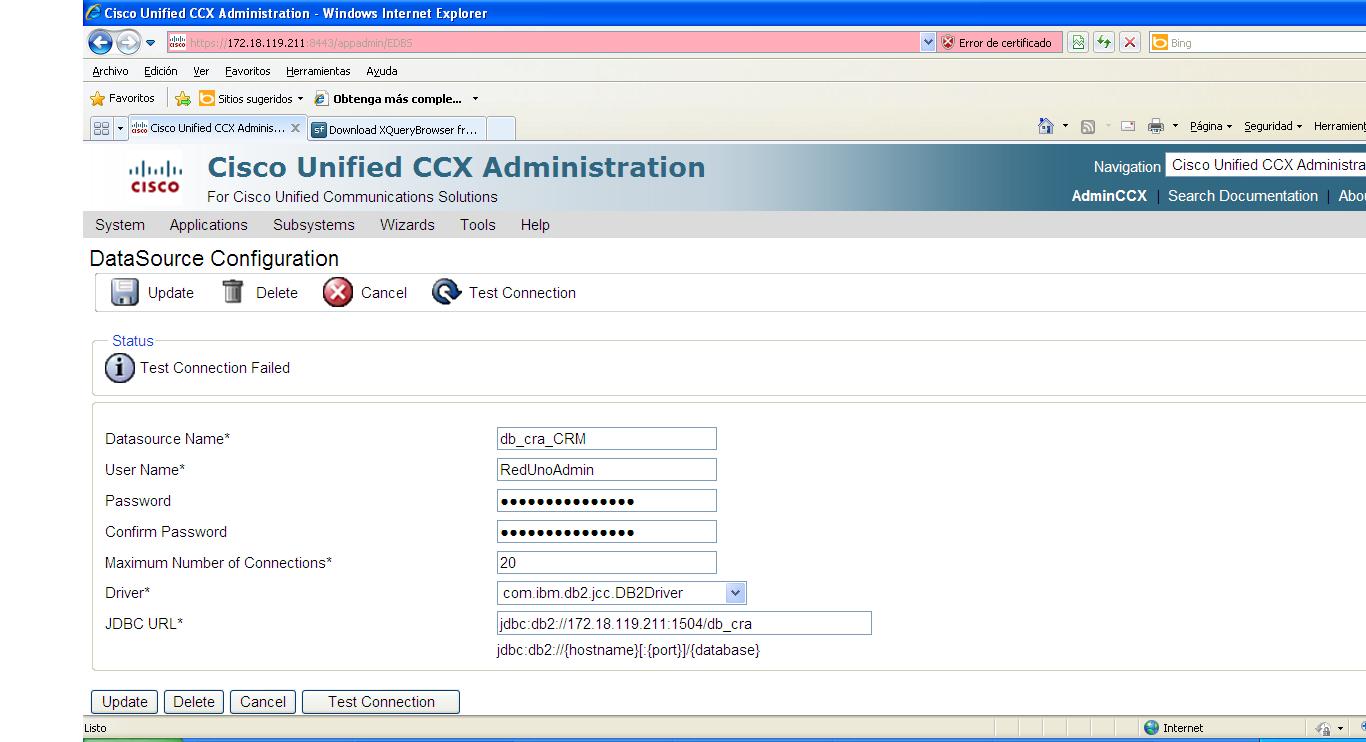Open the Applications menu
Viewport: 1366px width, 742px height.
(208, 225)
